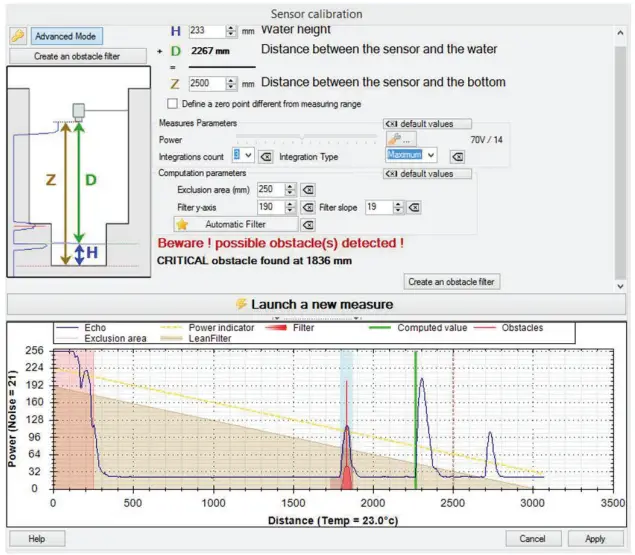Image resolution: width=635 pixels, height=555 pixels.
Task: Click the key icon beside Advanced Mode
Action: 17,36
